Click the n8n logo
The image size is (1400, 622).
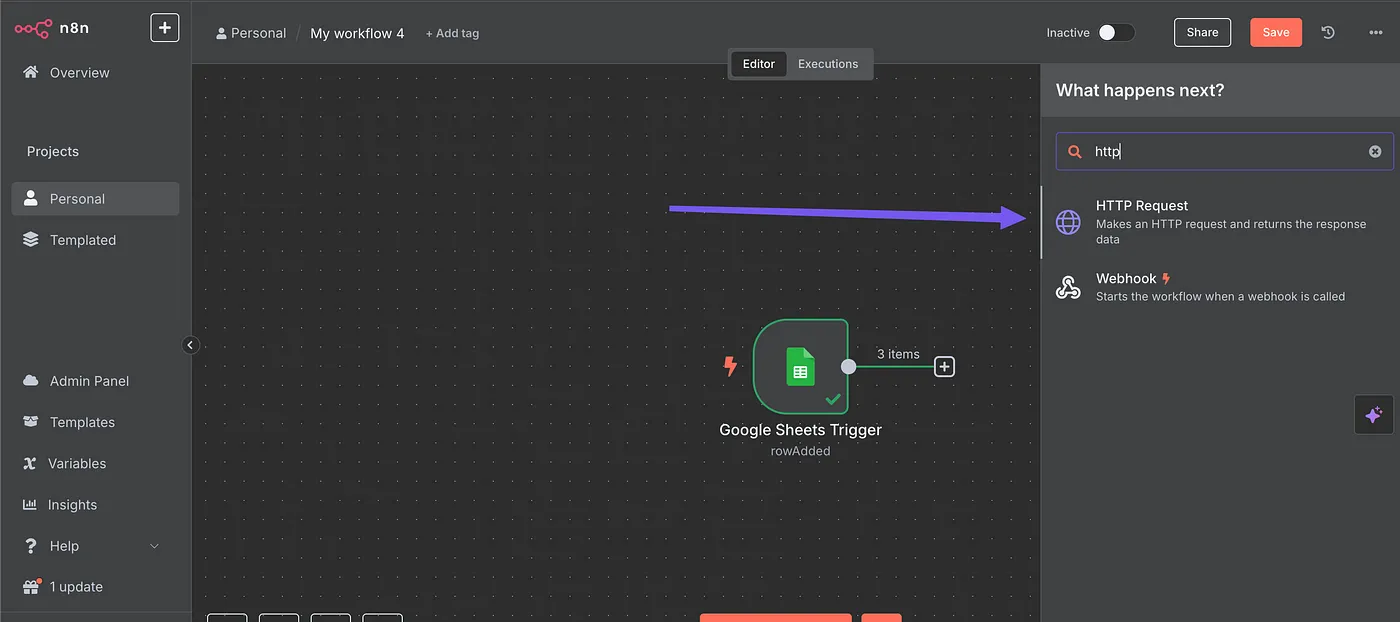coord(52,28)
